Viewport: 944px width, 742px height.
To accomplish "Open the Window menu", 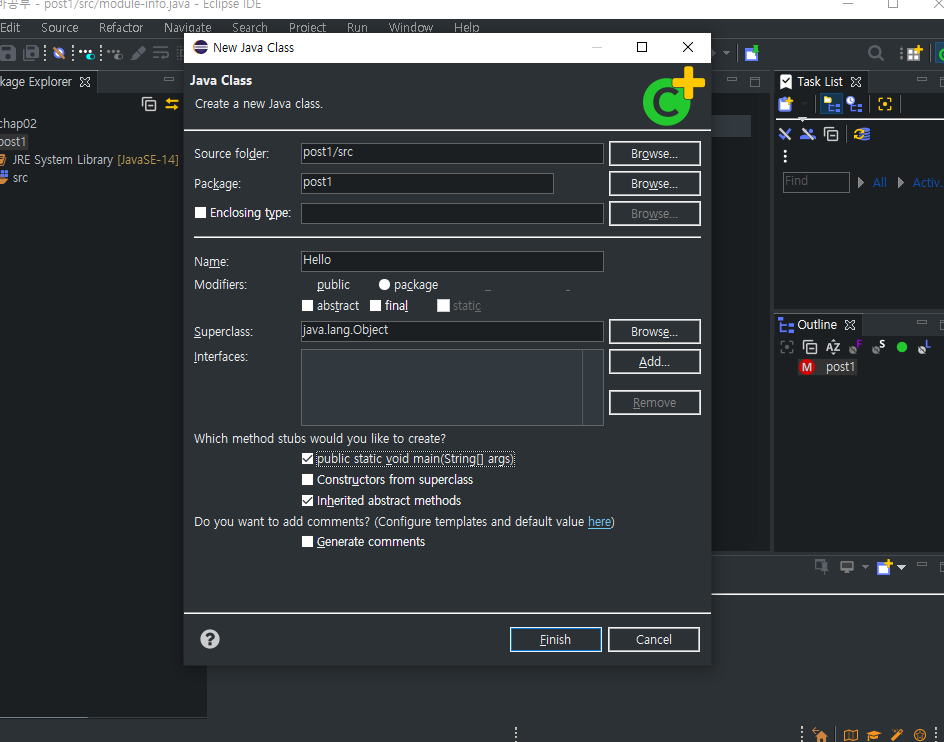I will click(411, 28).
